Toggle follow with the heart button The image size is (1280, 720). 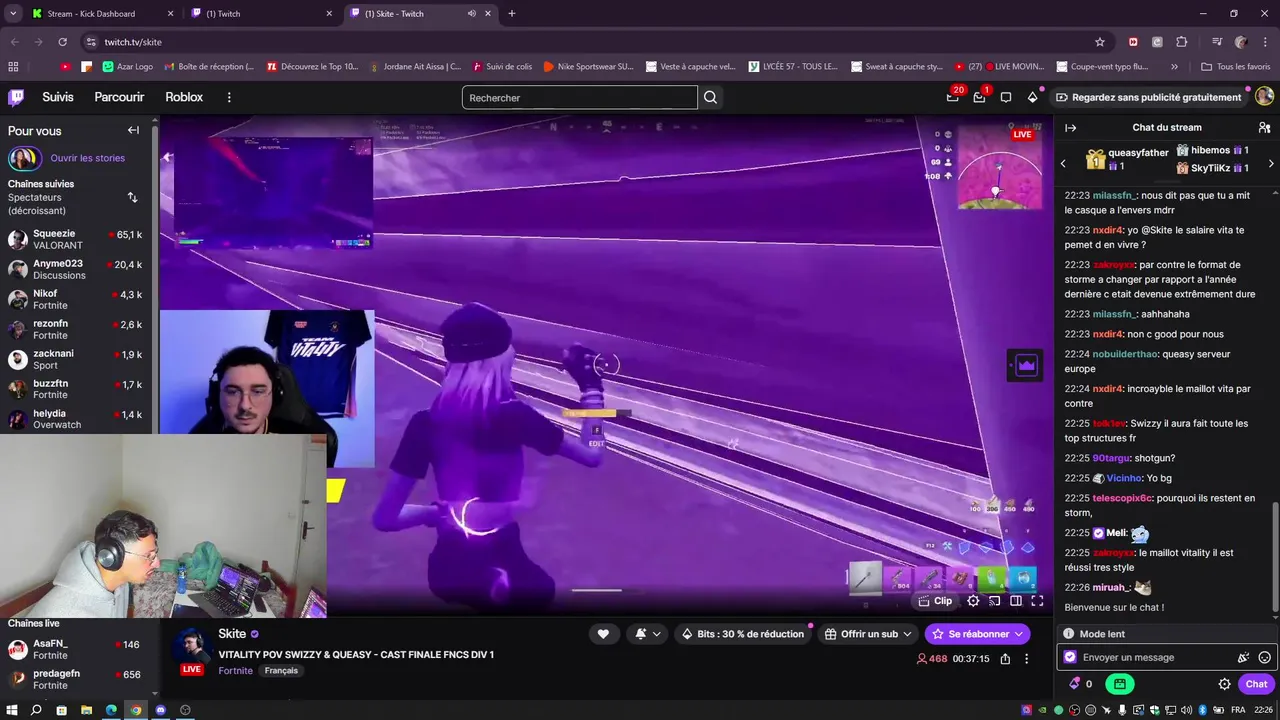coord(603,634)
